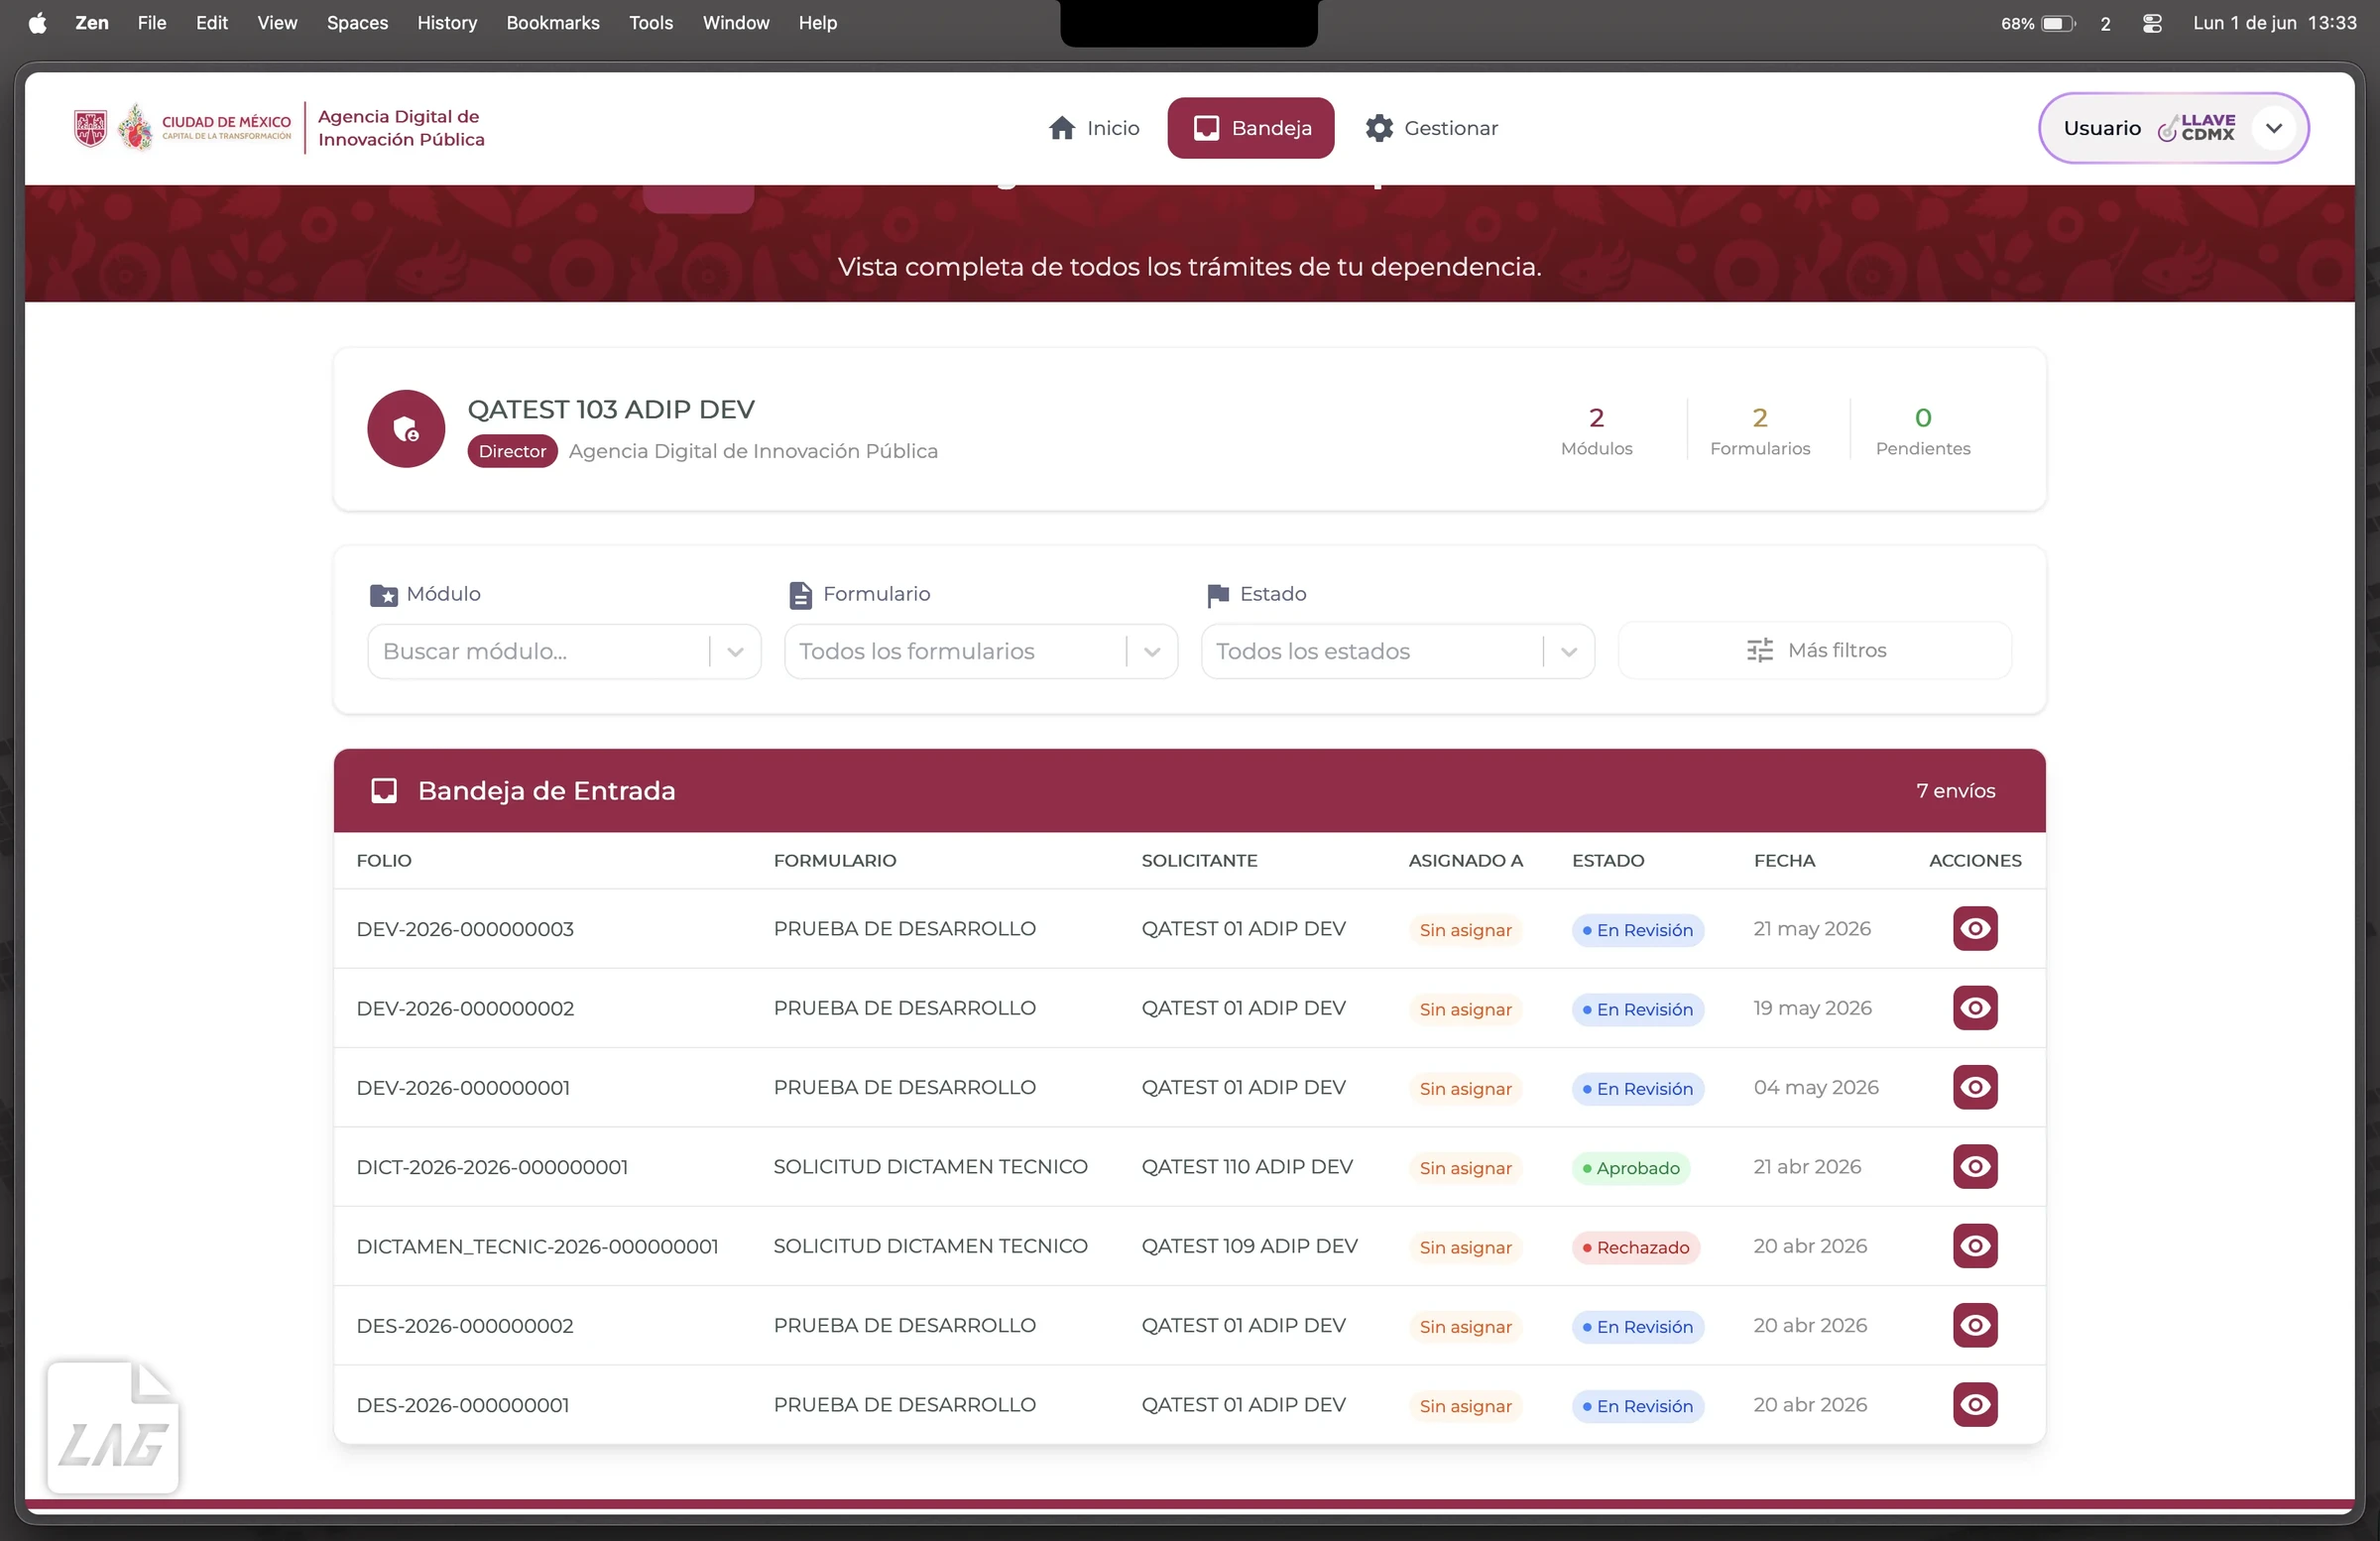
Task: Click the battery status icon
Action: (2056, 22)
